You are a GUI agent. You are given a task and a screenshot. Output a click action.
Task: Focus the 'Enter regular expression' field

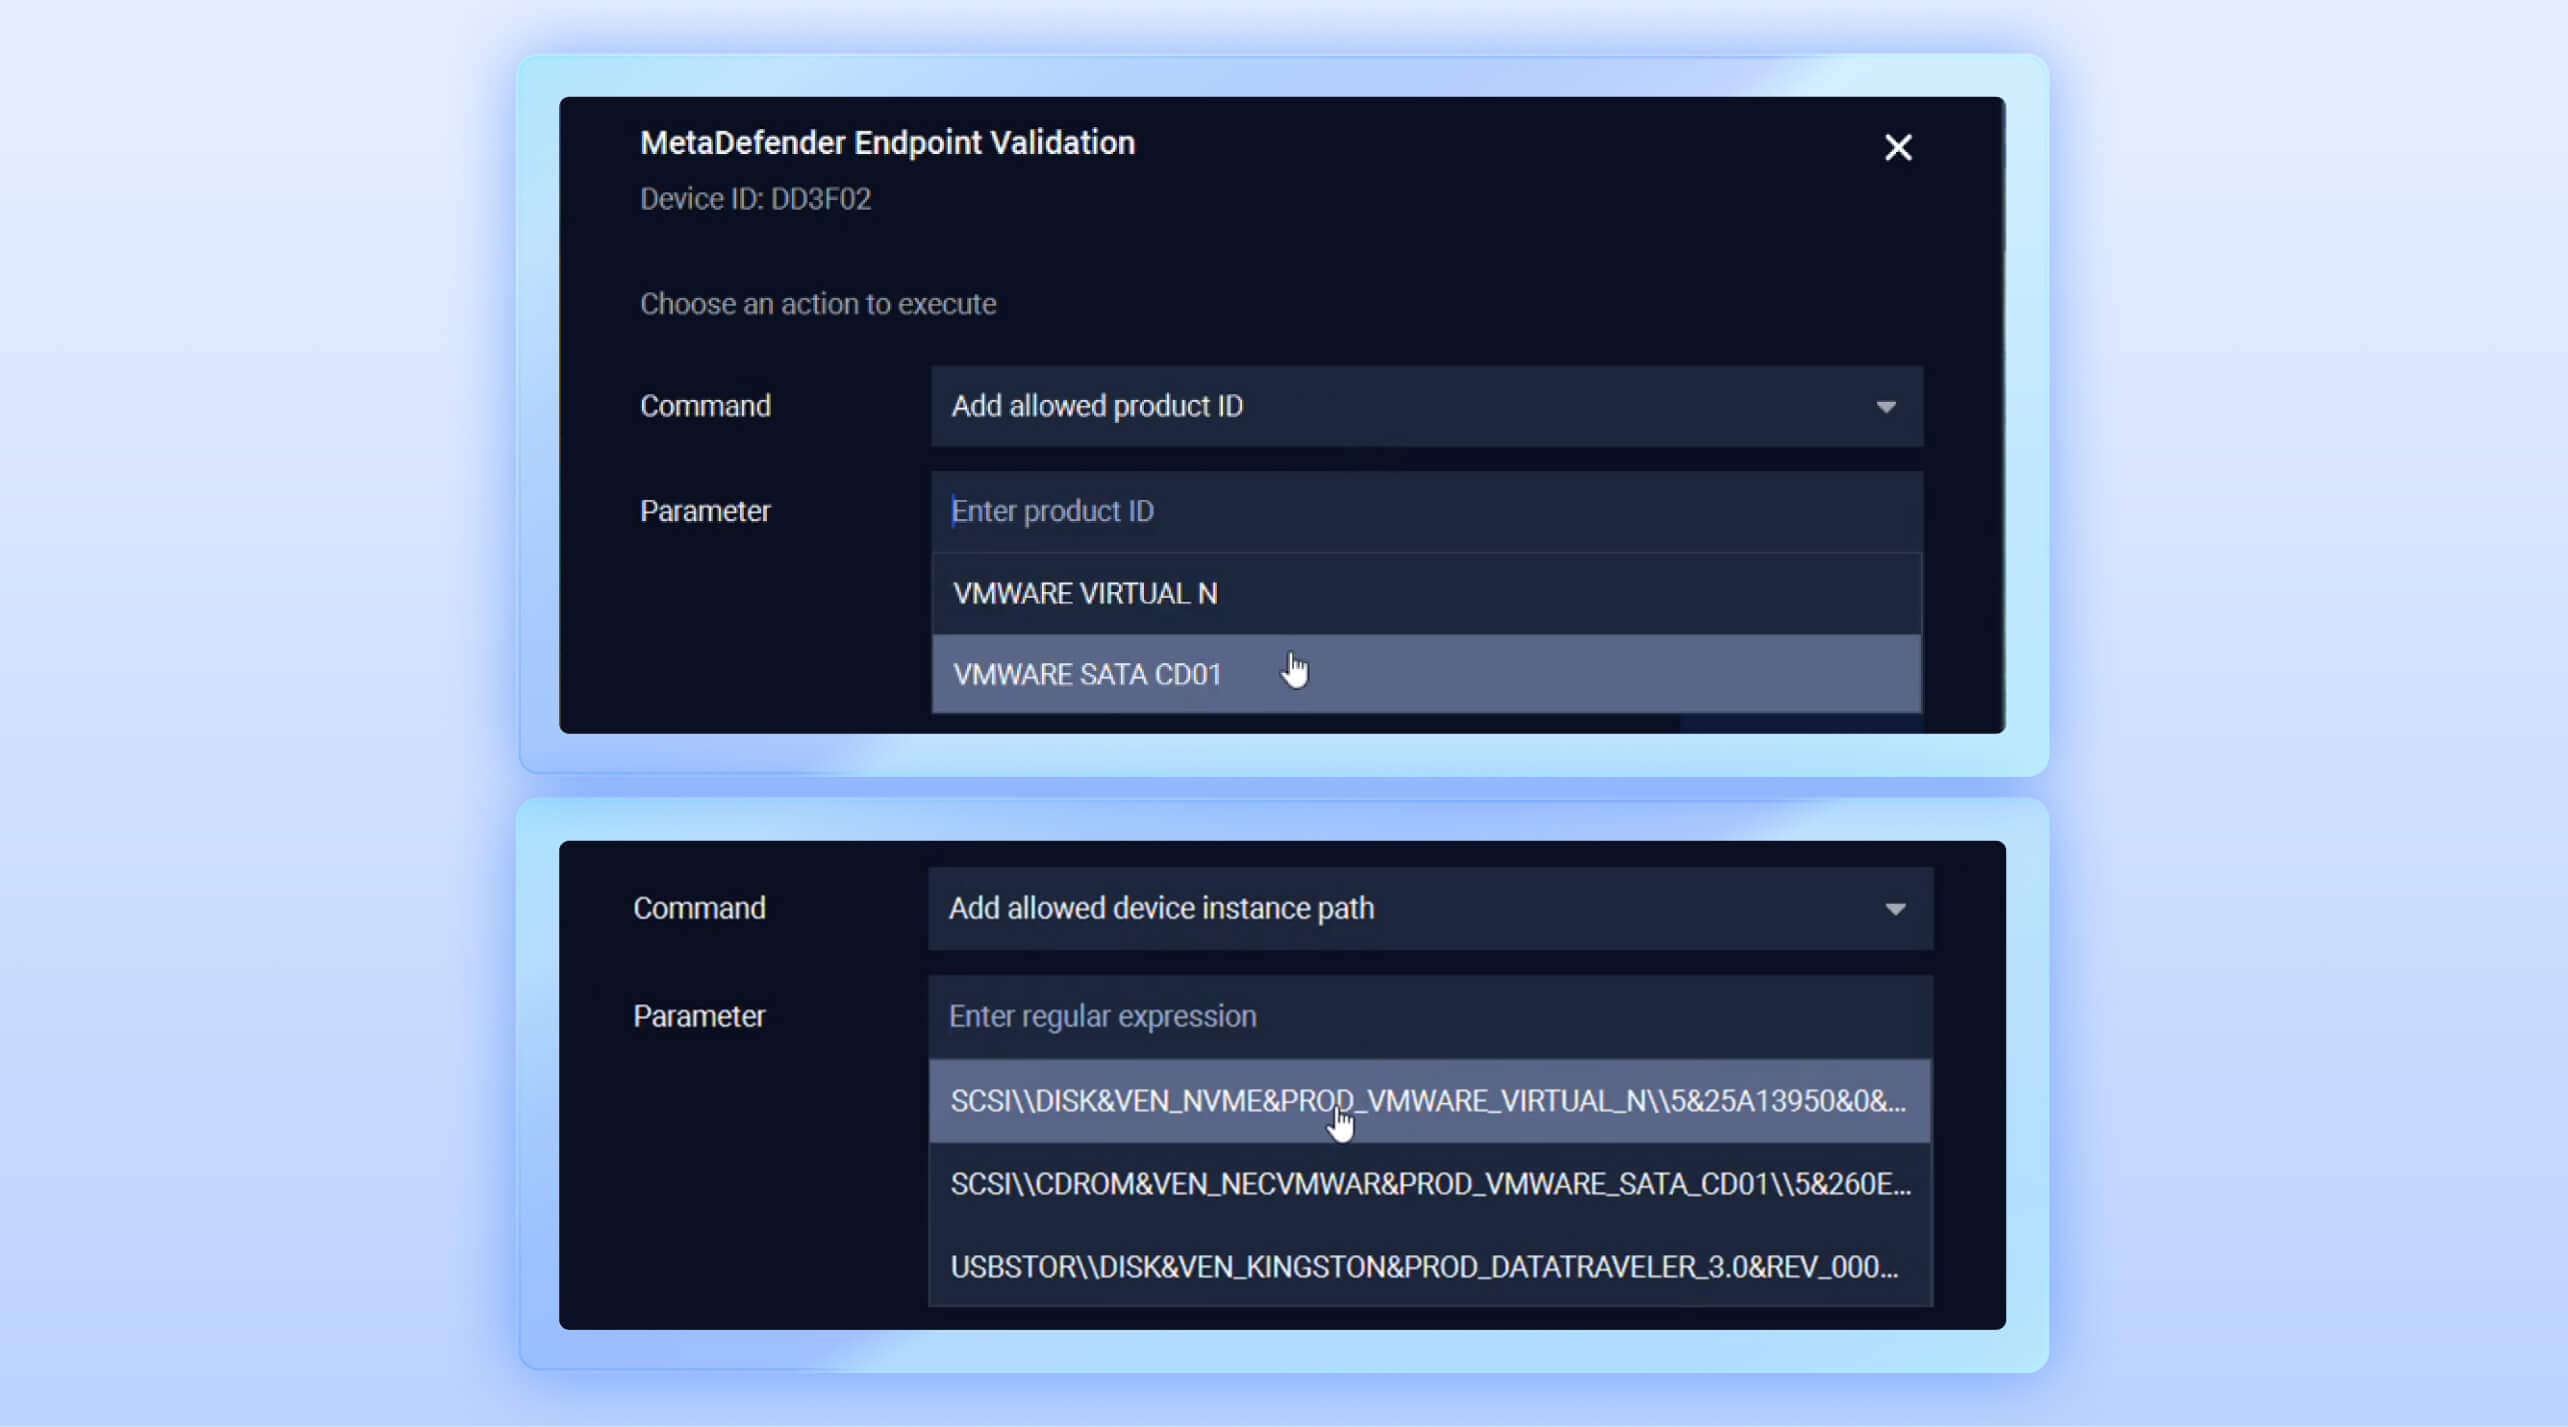(1428, 1017)
